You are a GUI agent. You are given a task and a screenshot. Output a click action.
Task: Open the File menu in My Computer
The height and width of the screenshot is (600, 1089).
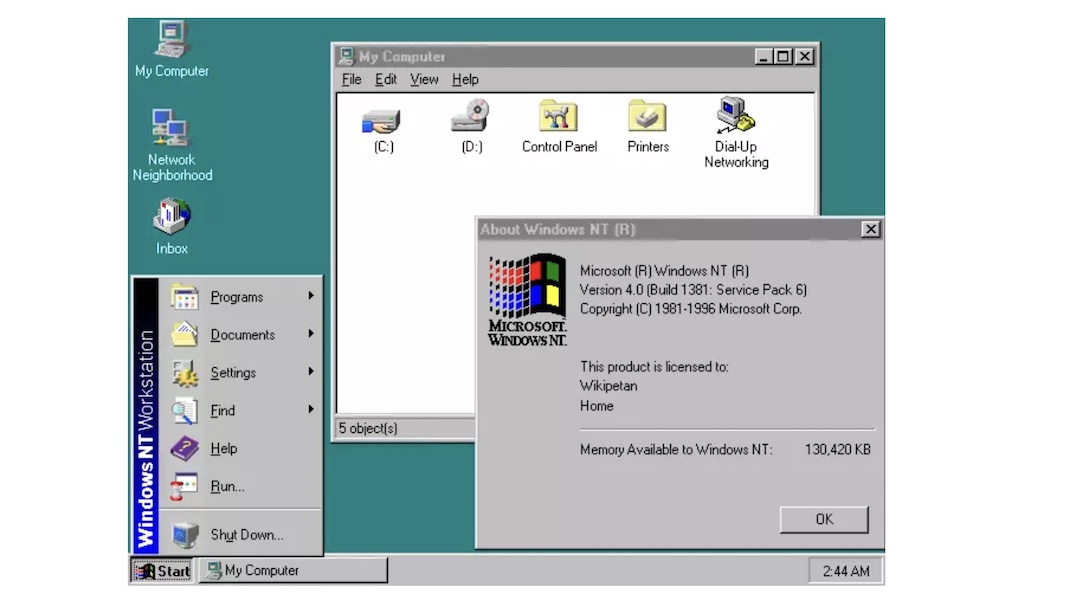(x=351, y=79)
